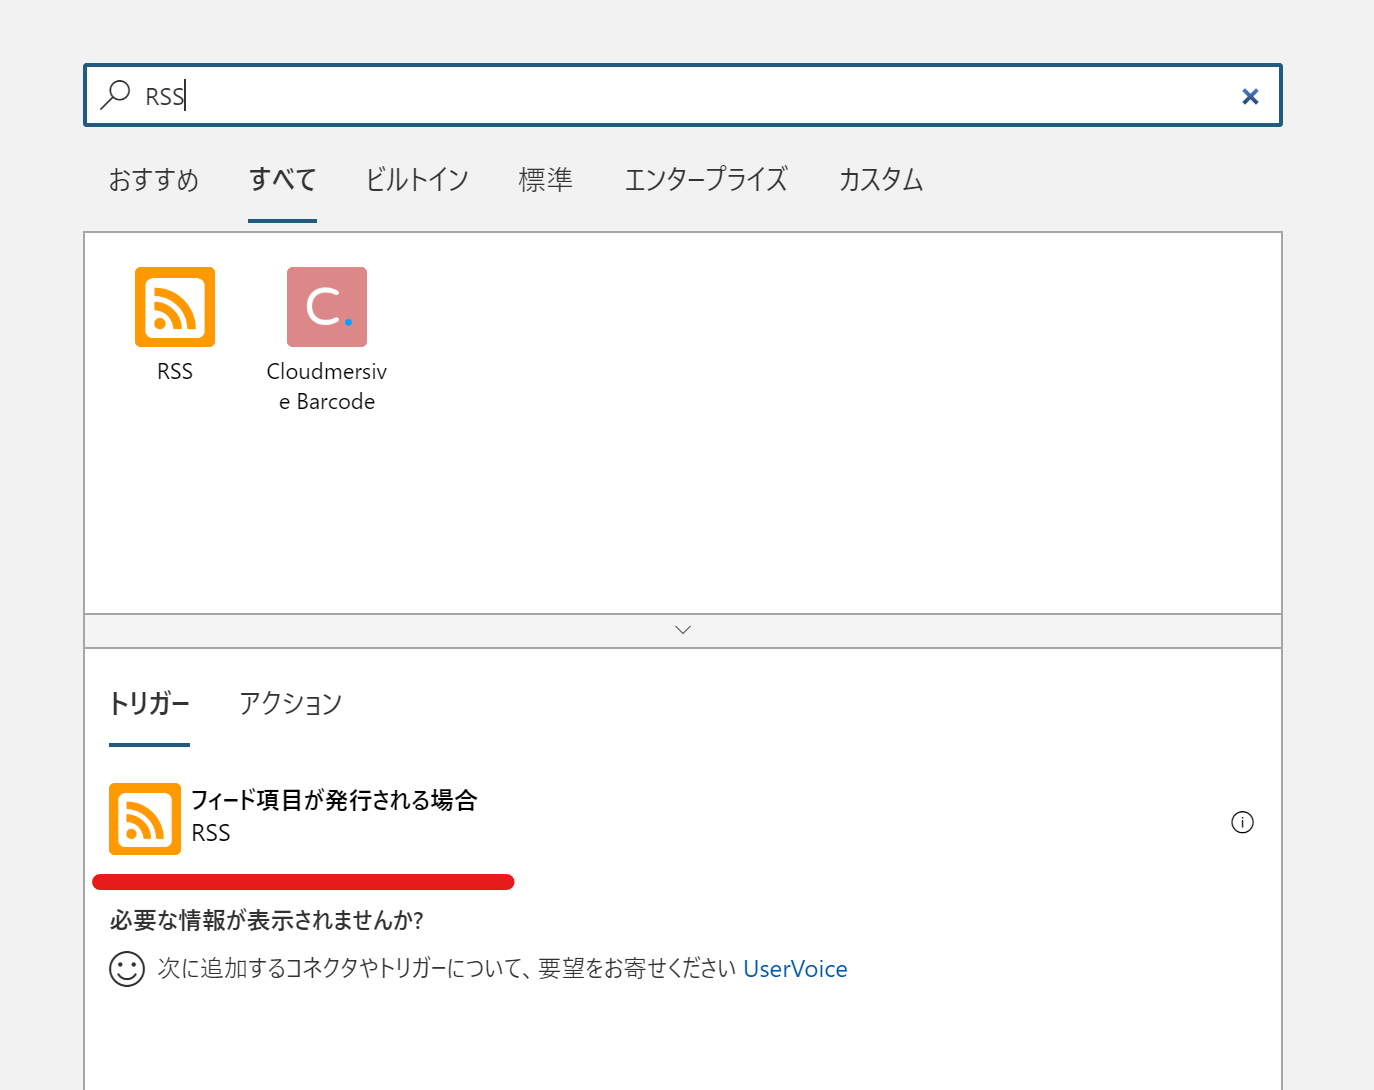Click the smiley feedback icon
Image resolution: width=1374 pixels, height=1090 pixels.
pyautogui.click(x=127, y=969)
